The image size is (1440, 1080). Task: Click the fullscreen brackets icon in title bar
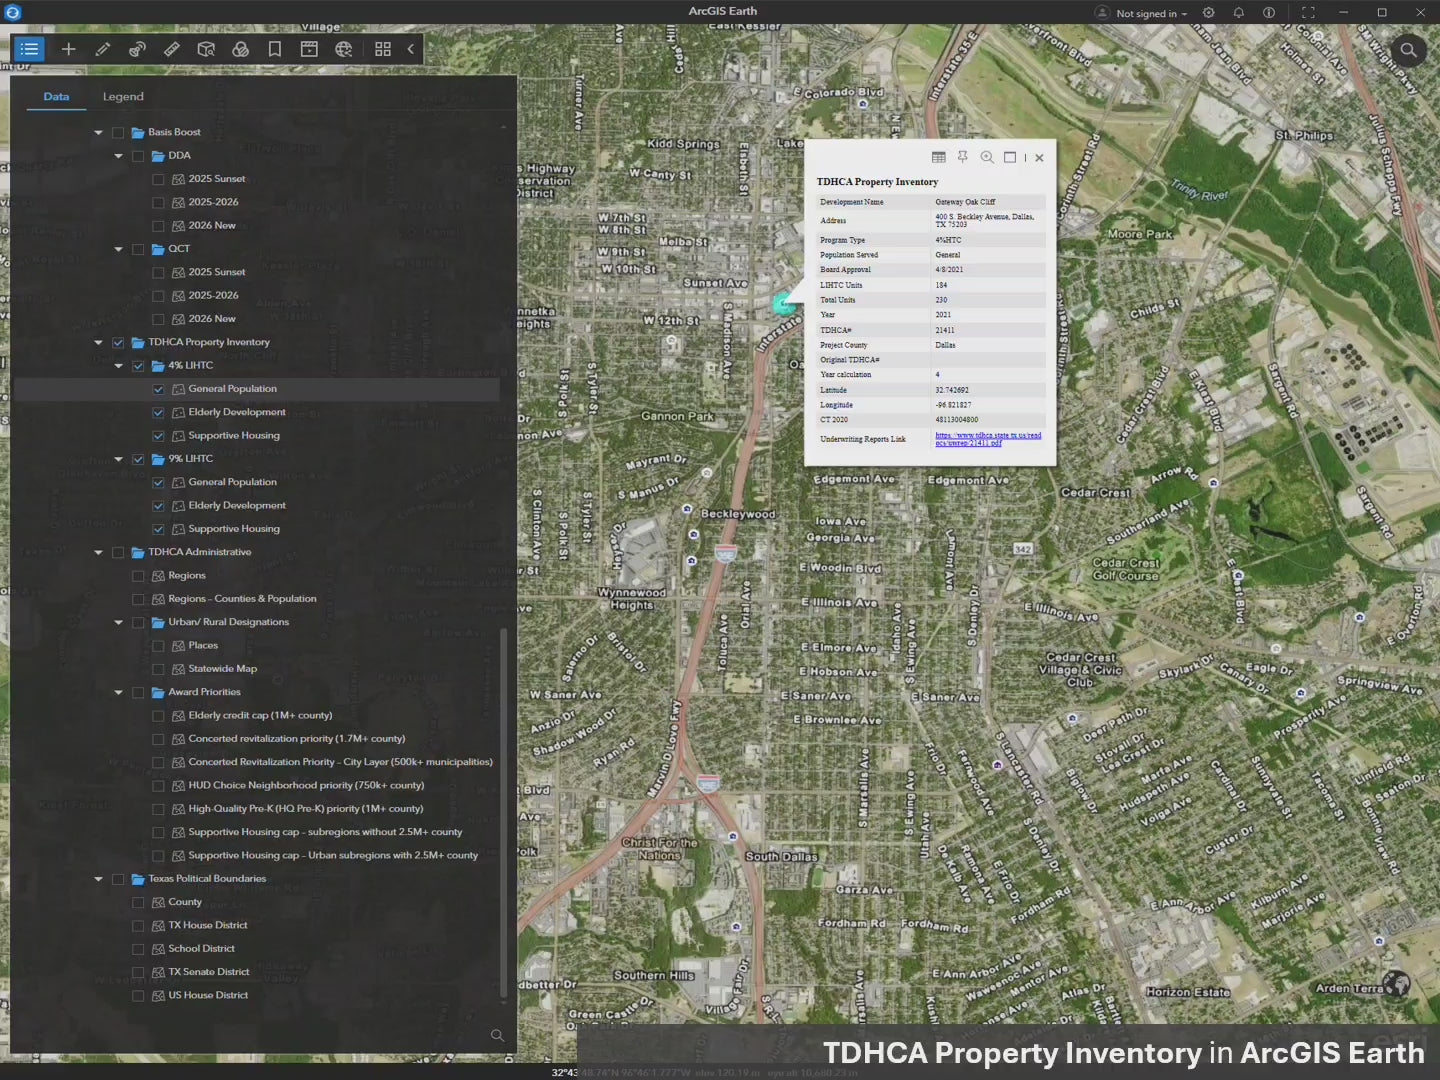click(x=1308, y=13)
